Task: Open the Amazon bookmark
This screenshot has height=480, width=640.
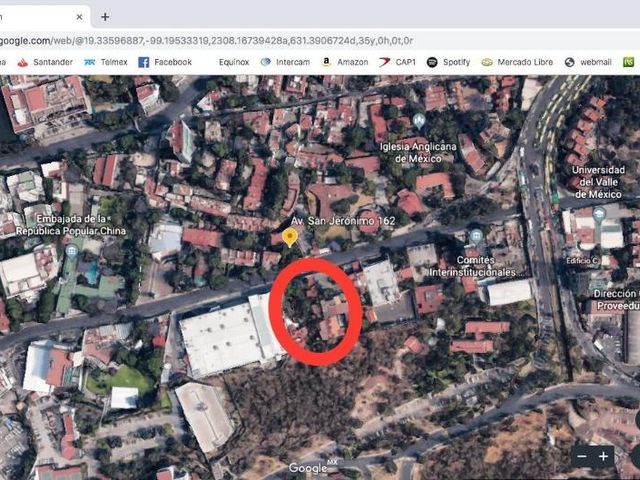Action: [x=345, y=62]
